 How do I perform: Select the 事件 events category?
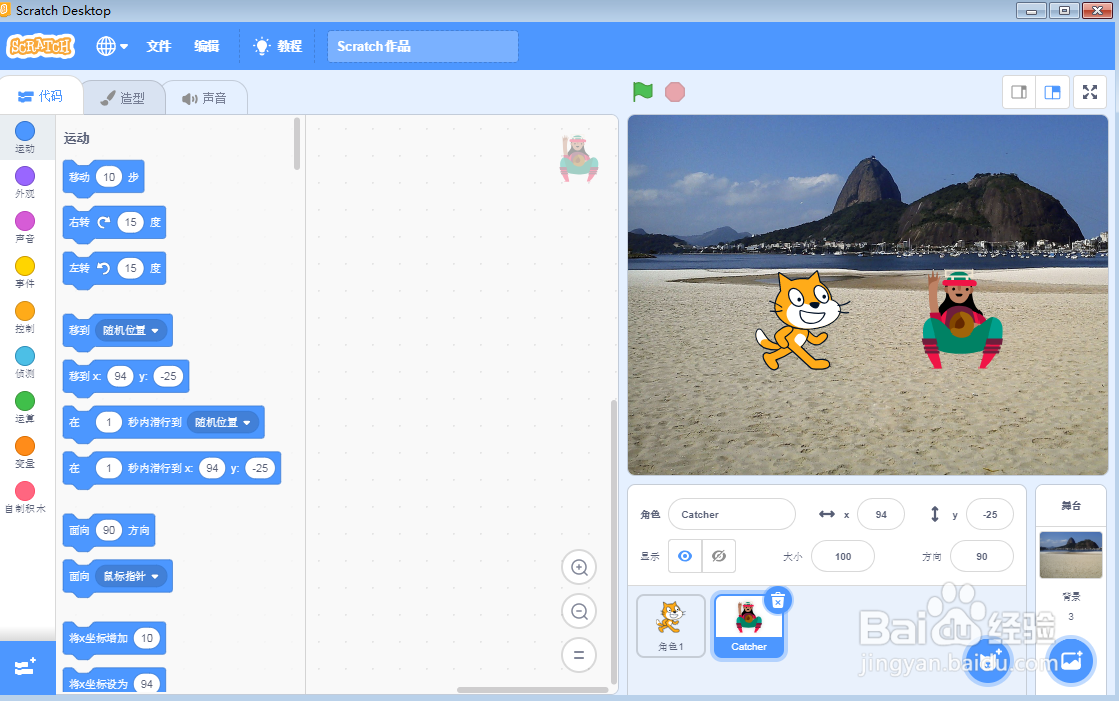click(x=25, y=273)
